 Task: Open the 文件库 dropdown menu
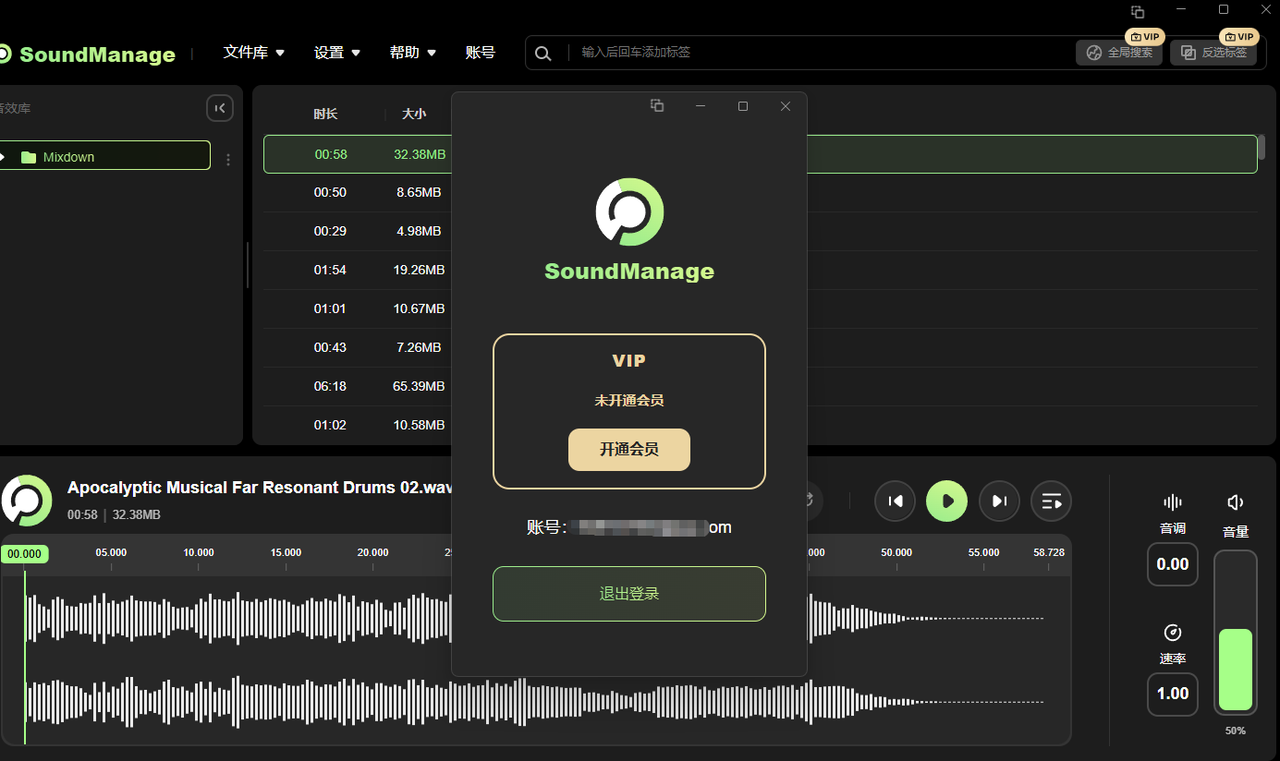point(254,52)
